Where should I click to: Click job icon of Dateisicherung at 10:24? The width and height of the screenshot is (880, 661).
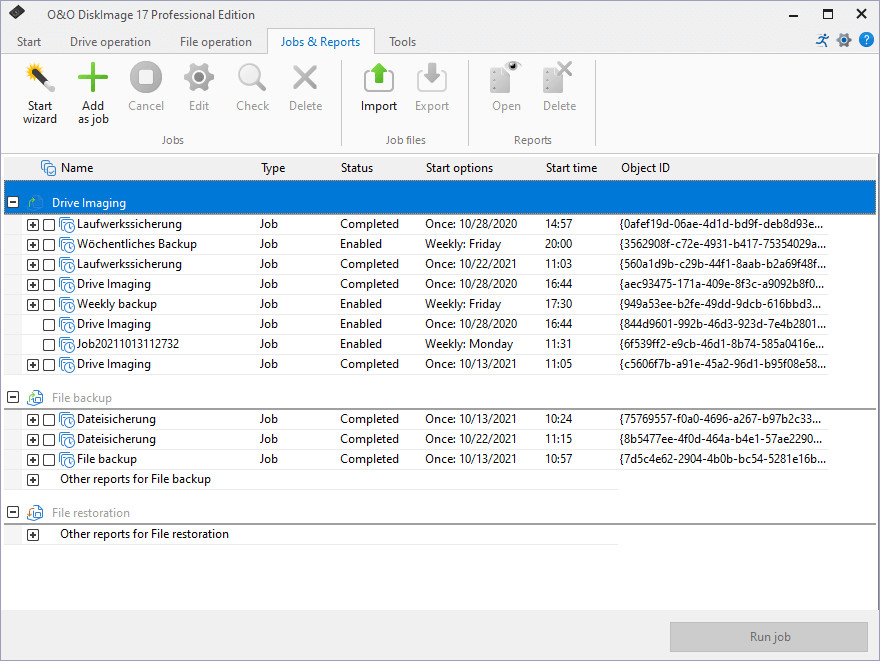pos(67,420)
